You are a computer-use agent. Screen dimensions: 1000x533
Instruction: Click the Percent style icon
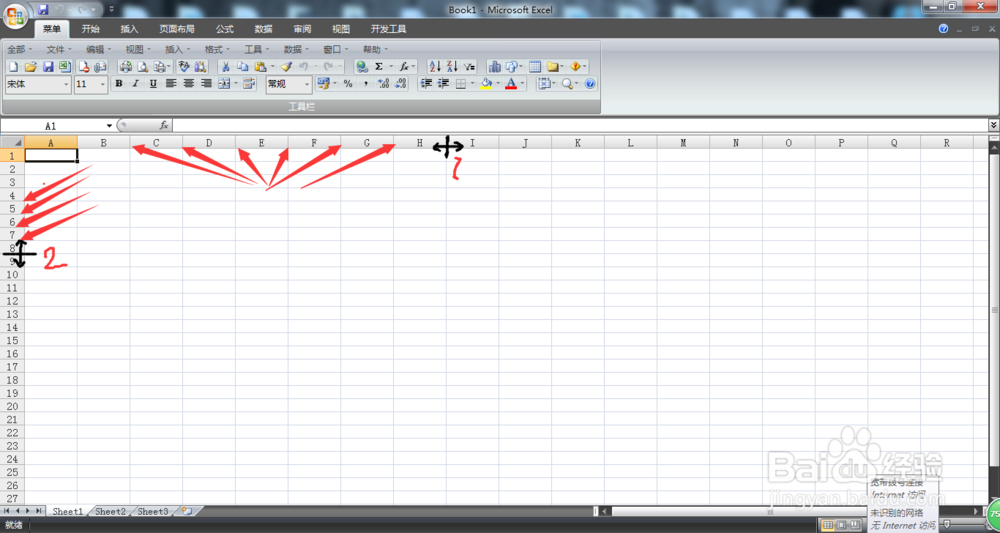click(x=348, y=84)
